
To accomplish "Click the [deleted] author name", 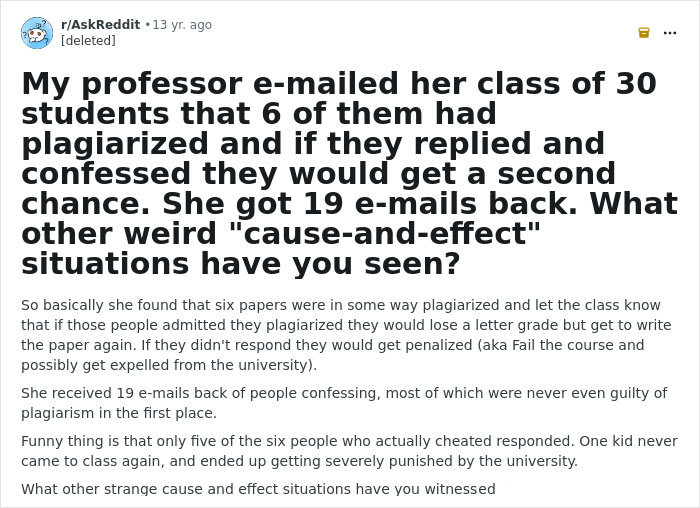I will 88,41.
